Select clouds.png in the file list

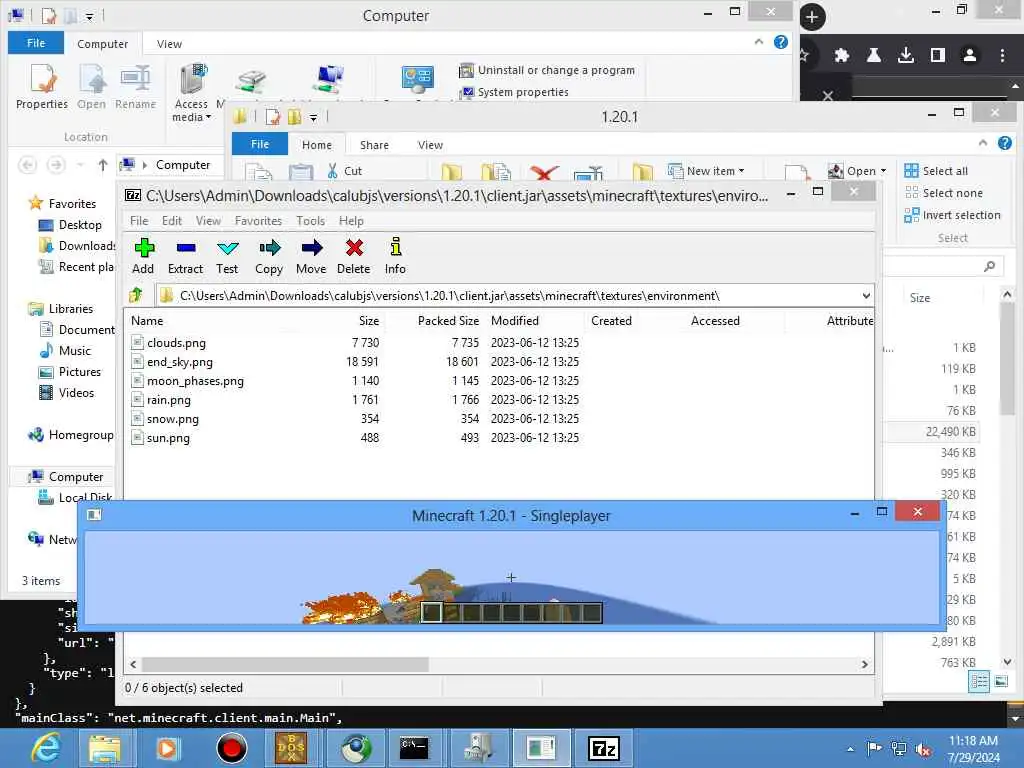[176, 342]
